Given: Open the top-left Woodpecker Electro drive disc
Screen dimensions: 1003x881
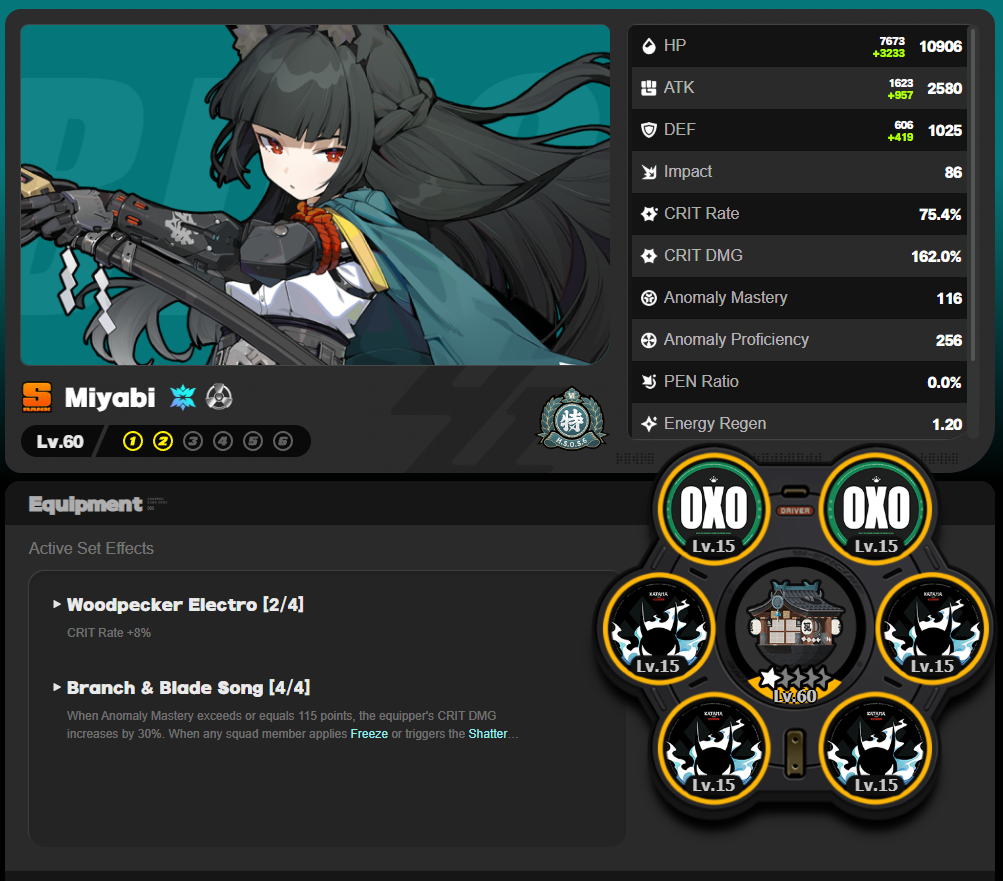Looking at the screenshot, I should 714,509.
